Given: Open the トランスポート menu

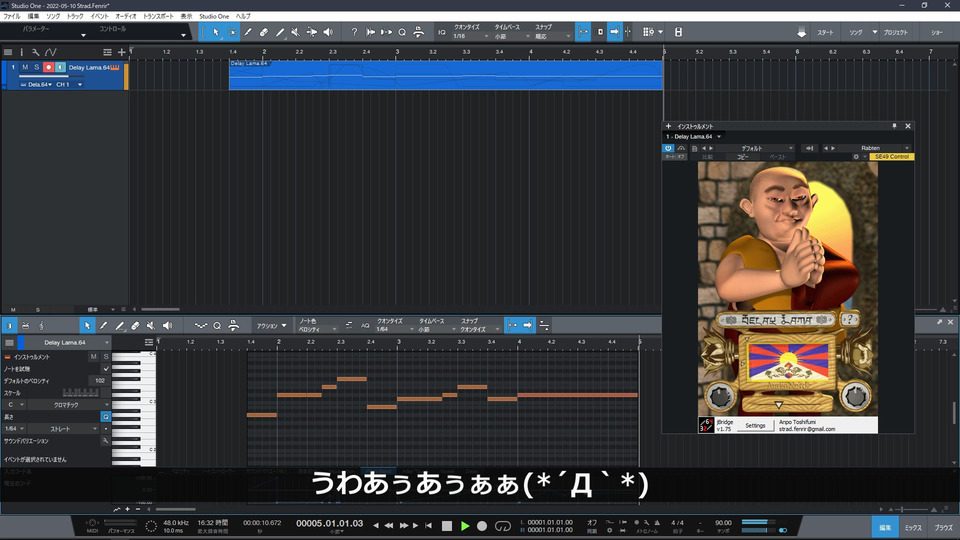Looking at the screenshot, I should point(158,16).
